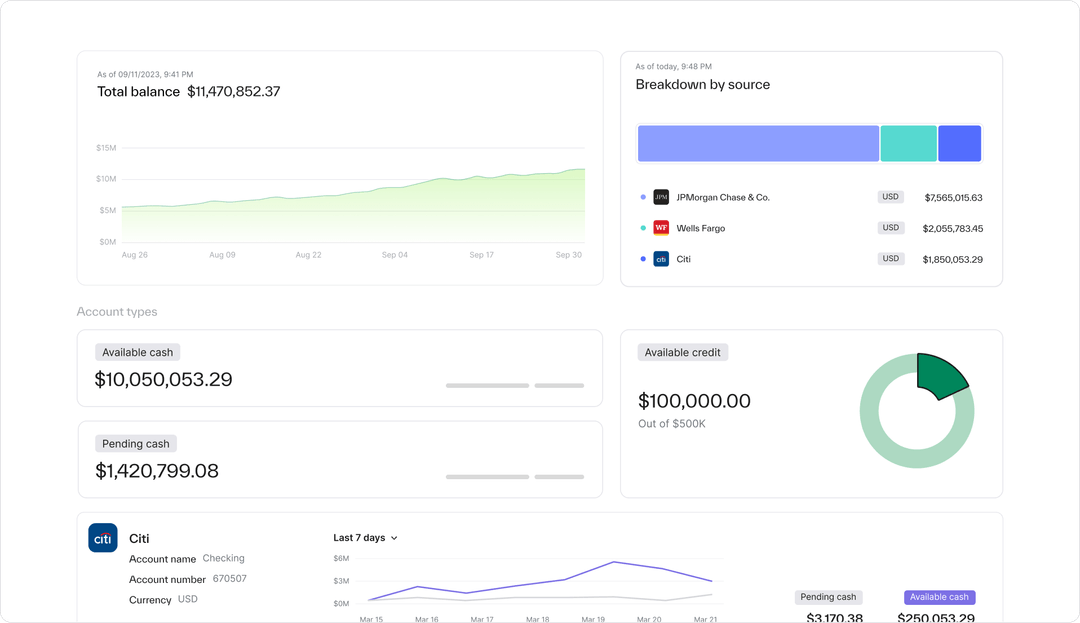Click the large Citi account icon

[x=102, y=538]
